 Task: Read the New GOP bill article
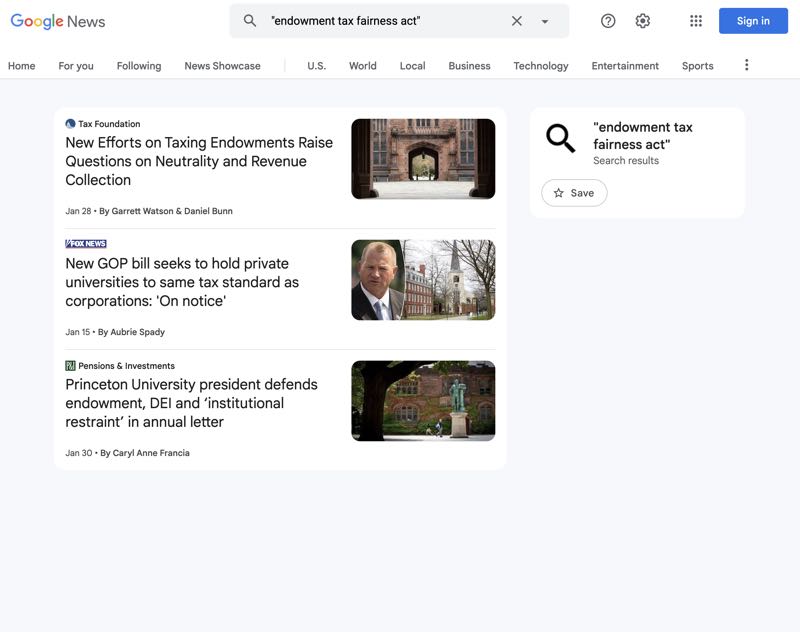[182, 282]
